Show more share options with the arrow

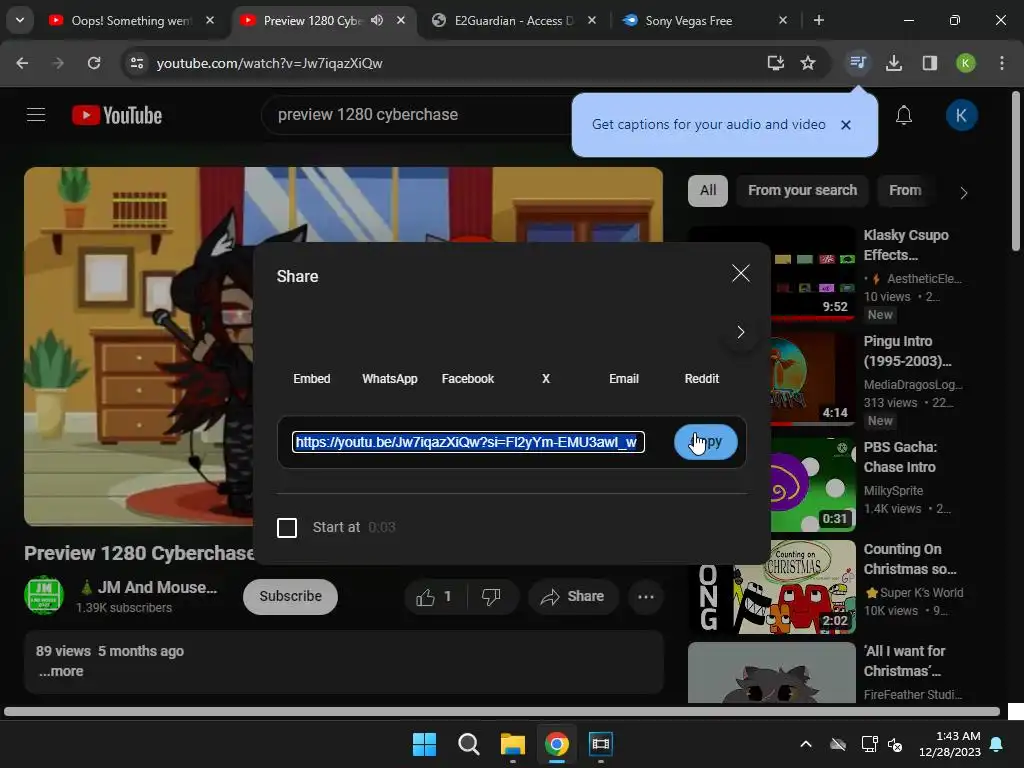pos(741,332)
